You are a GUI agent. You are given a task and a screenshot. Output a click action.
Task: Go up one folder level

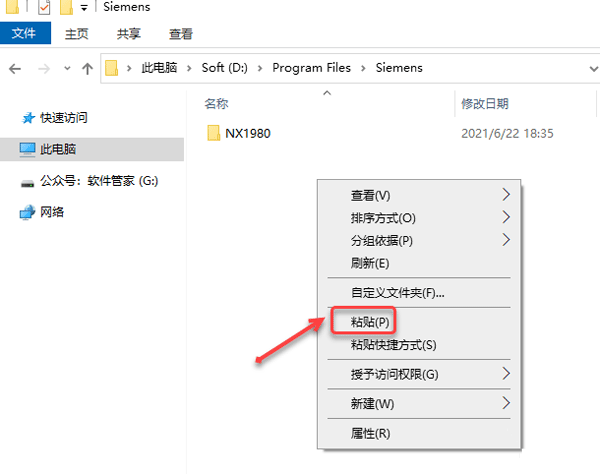click(x=87, y=69)
